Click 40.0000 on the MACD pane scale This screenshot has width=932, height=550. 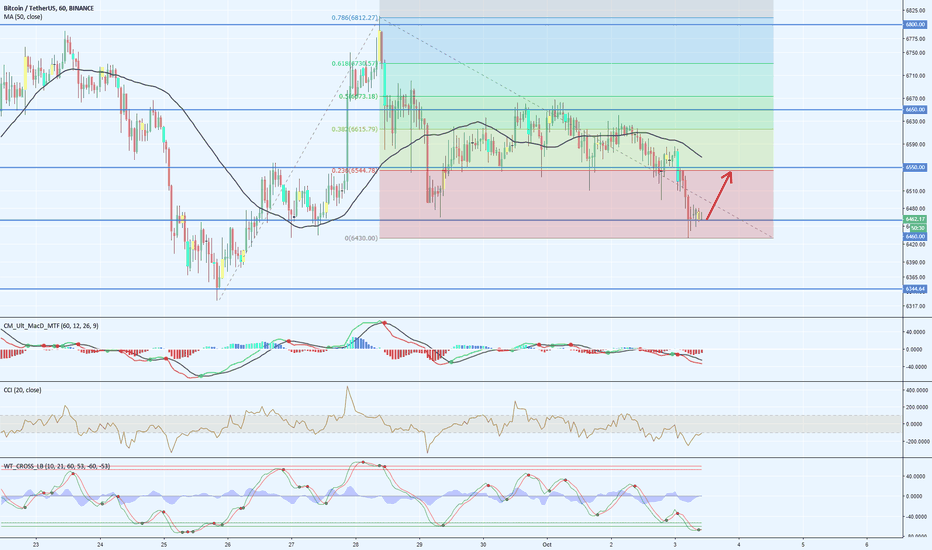916,332
